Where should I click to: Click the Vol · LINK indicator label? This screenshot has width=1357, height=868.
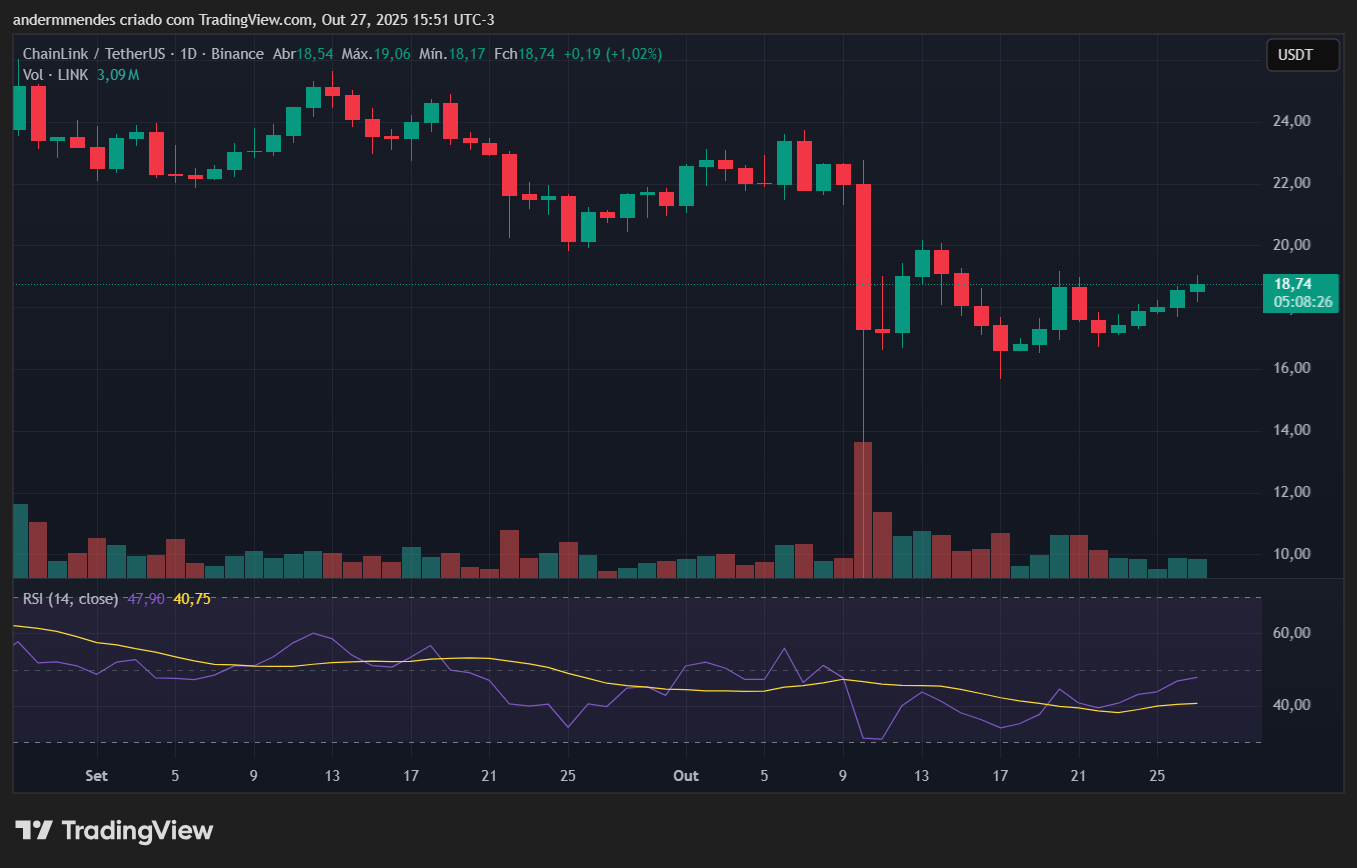point(56,75)
